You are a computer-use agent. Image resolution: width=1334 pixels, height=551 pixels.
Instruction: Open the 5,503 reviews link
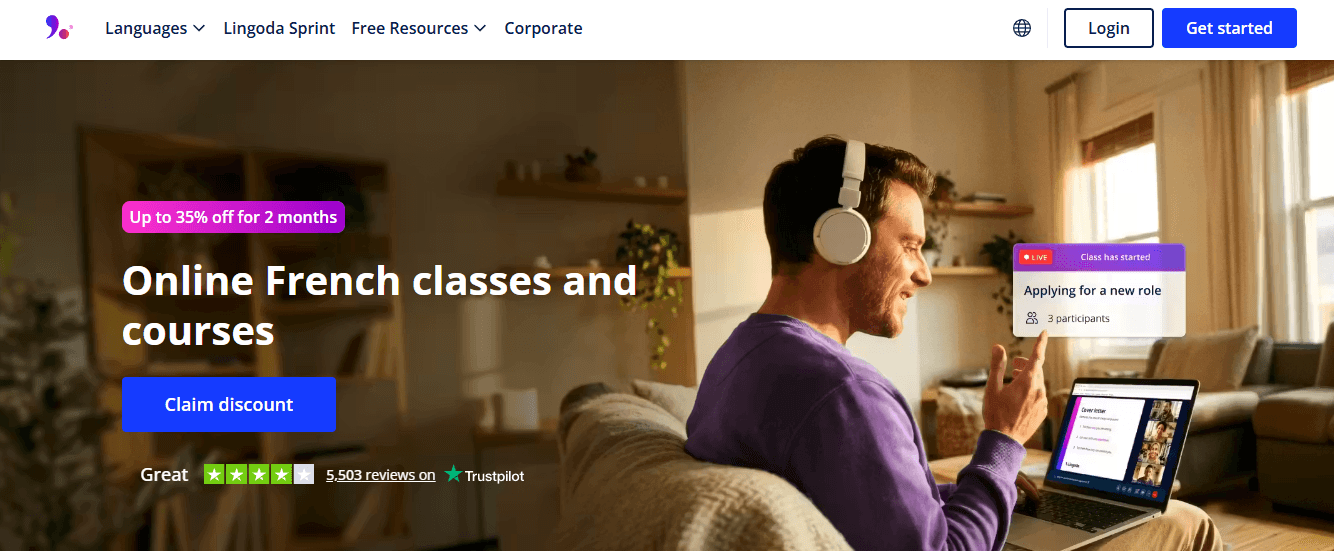pyautogui.click(x=381, y=475)
